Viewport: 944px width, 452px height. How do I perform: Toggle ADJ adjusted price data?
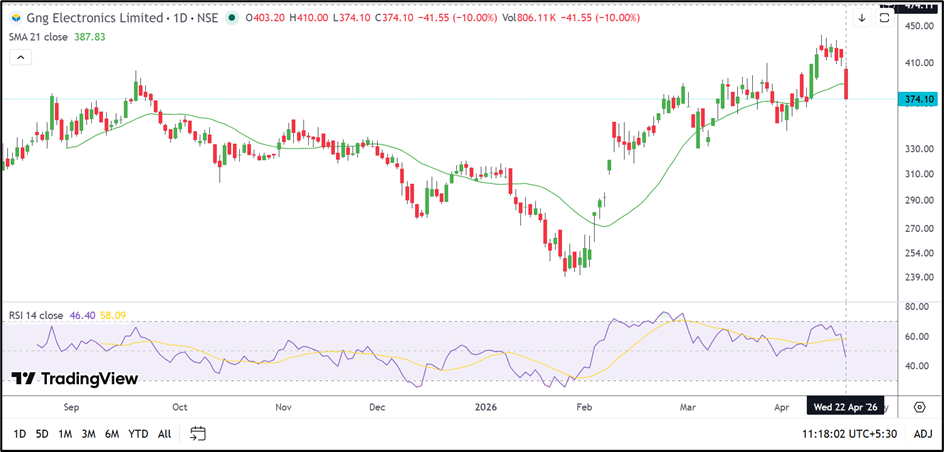pyautogui.click(x=923, y=434)
